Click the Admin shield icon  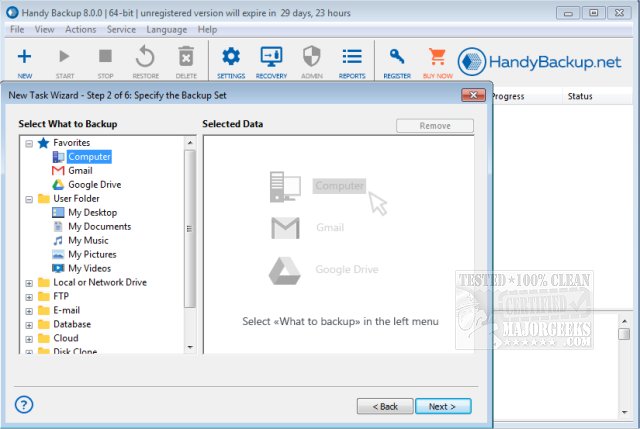[x=311, y=57]
